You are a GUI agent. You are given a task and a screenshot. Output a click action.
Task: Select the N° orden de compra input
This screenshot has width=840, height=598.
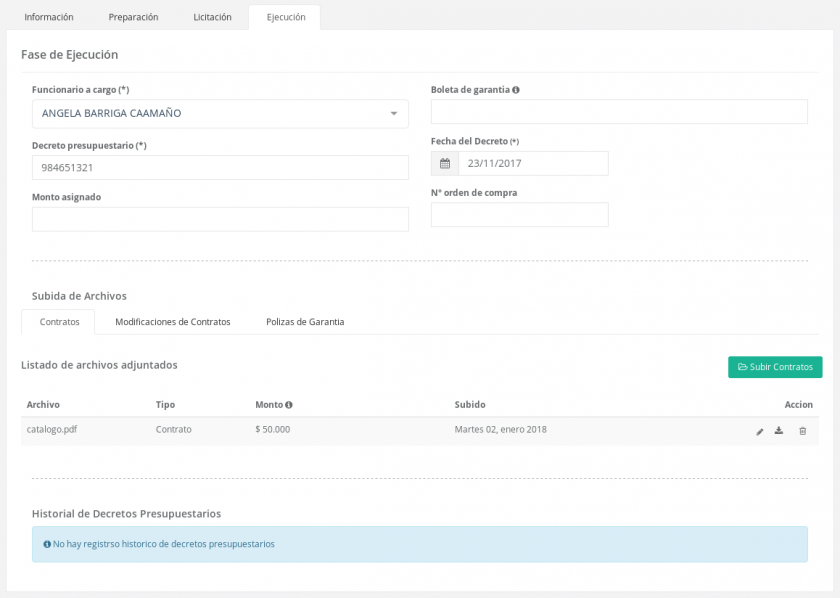click(519, 214)
